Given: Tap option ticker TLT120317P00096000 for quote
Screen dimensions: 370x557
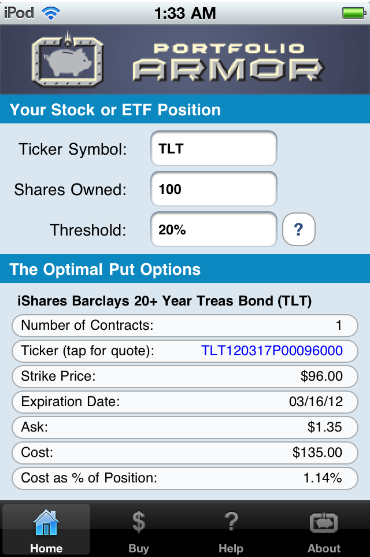Looking at the screenshot, I should 272,351.
